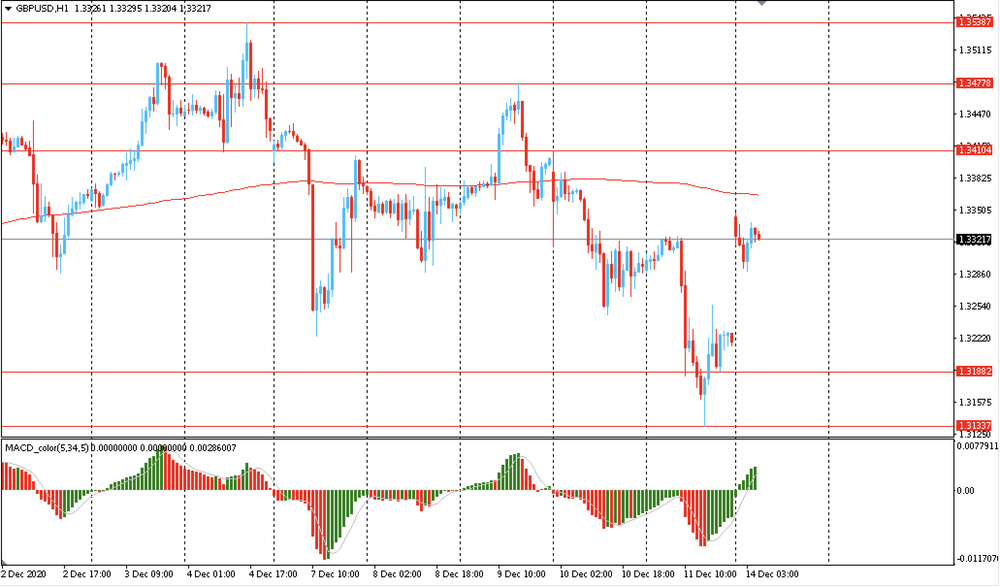Viewport: 1000px width, 587px height.
Task: Click the 4 Dec 01:00 time label
Action: [x=211, y=574]
